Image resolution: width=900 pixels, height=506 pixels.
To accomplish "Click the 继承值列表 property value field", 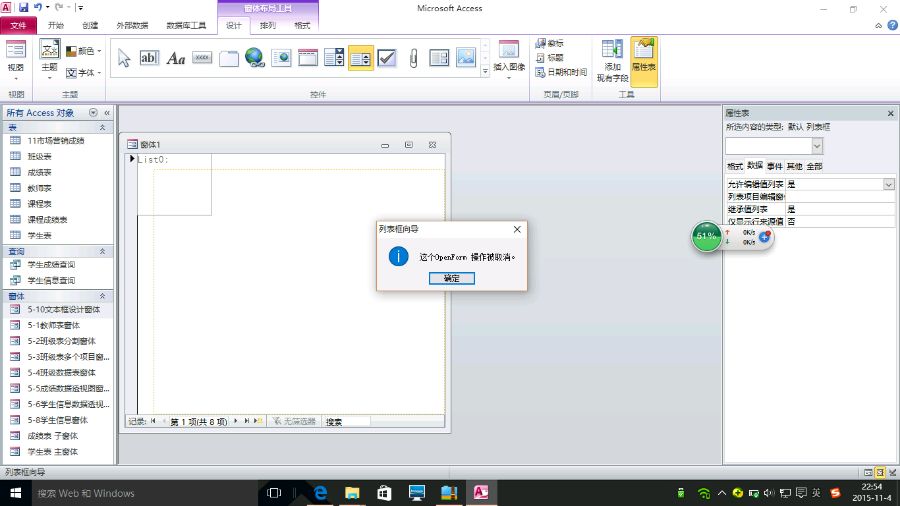I will coord(840,209).
